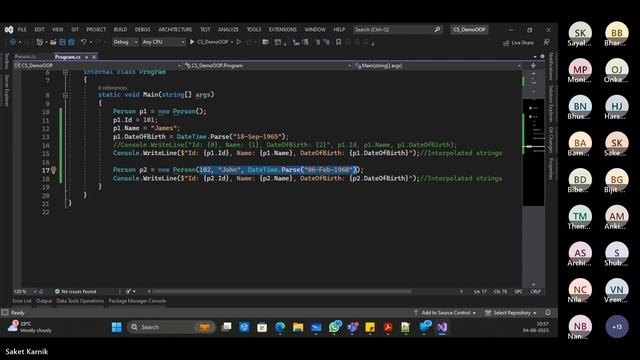The image size is (640, 360).
Task: Click the bookmark toolbar icon
Action: click(x=338, y=42)
